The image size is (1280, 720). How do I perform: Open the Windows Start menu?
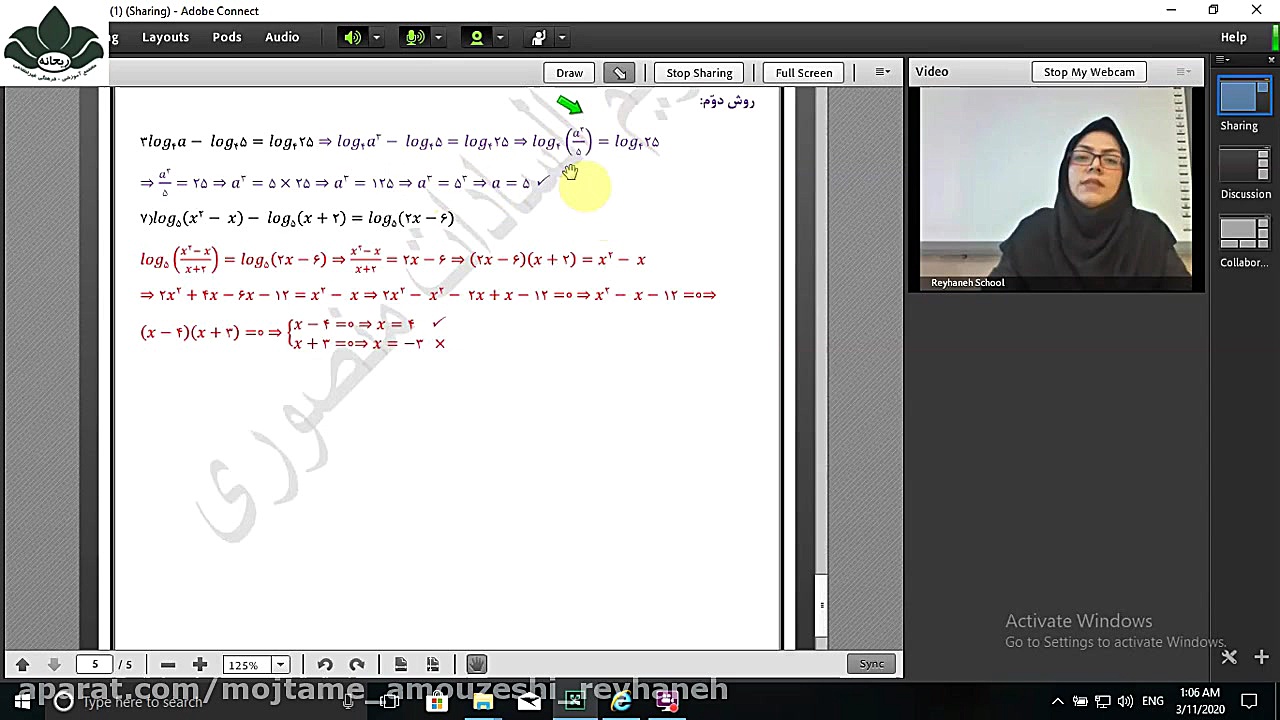point(22,702)
